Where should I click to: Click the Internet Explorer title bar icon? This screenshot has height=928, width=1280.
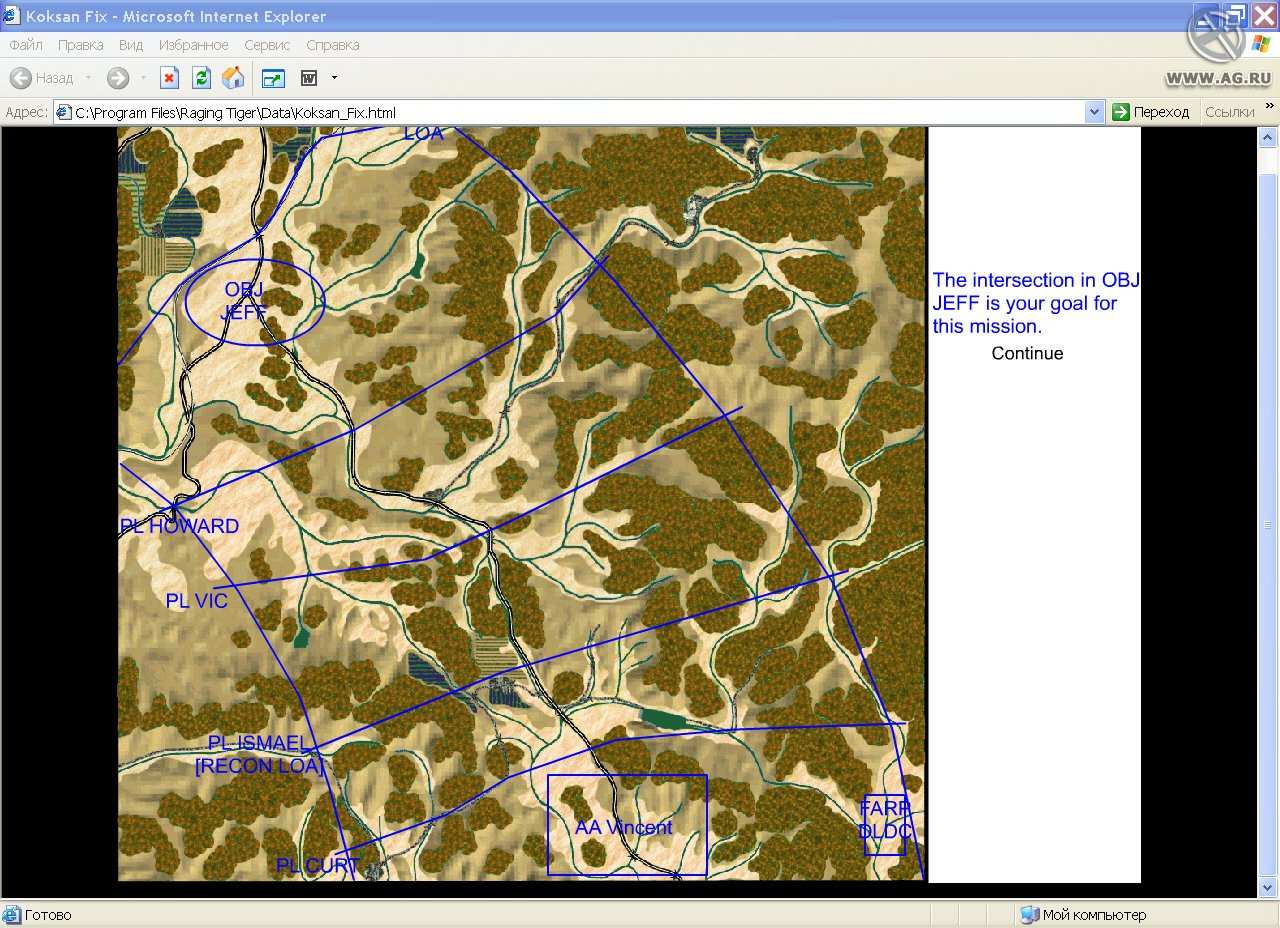pyautogui.click(x=12, y=16)
